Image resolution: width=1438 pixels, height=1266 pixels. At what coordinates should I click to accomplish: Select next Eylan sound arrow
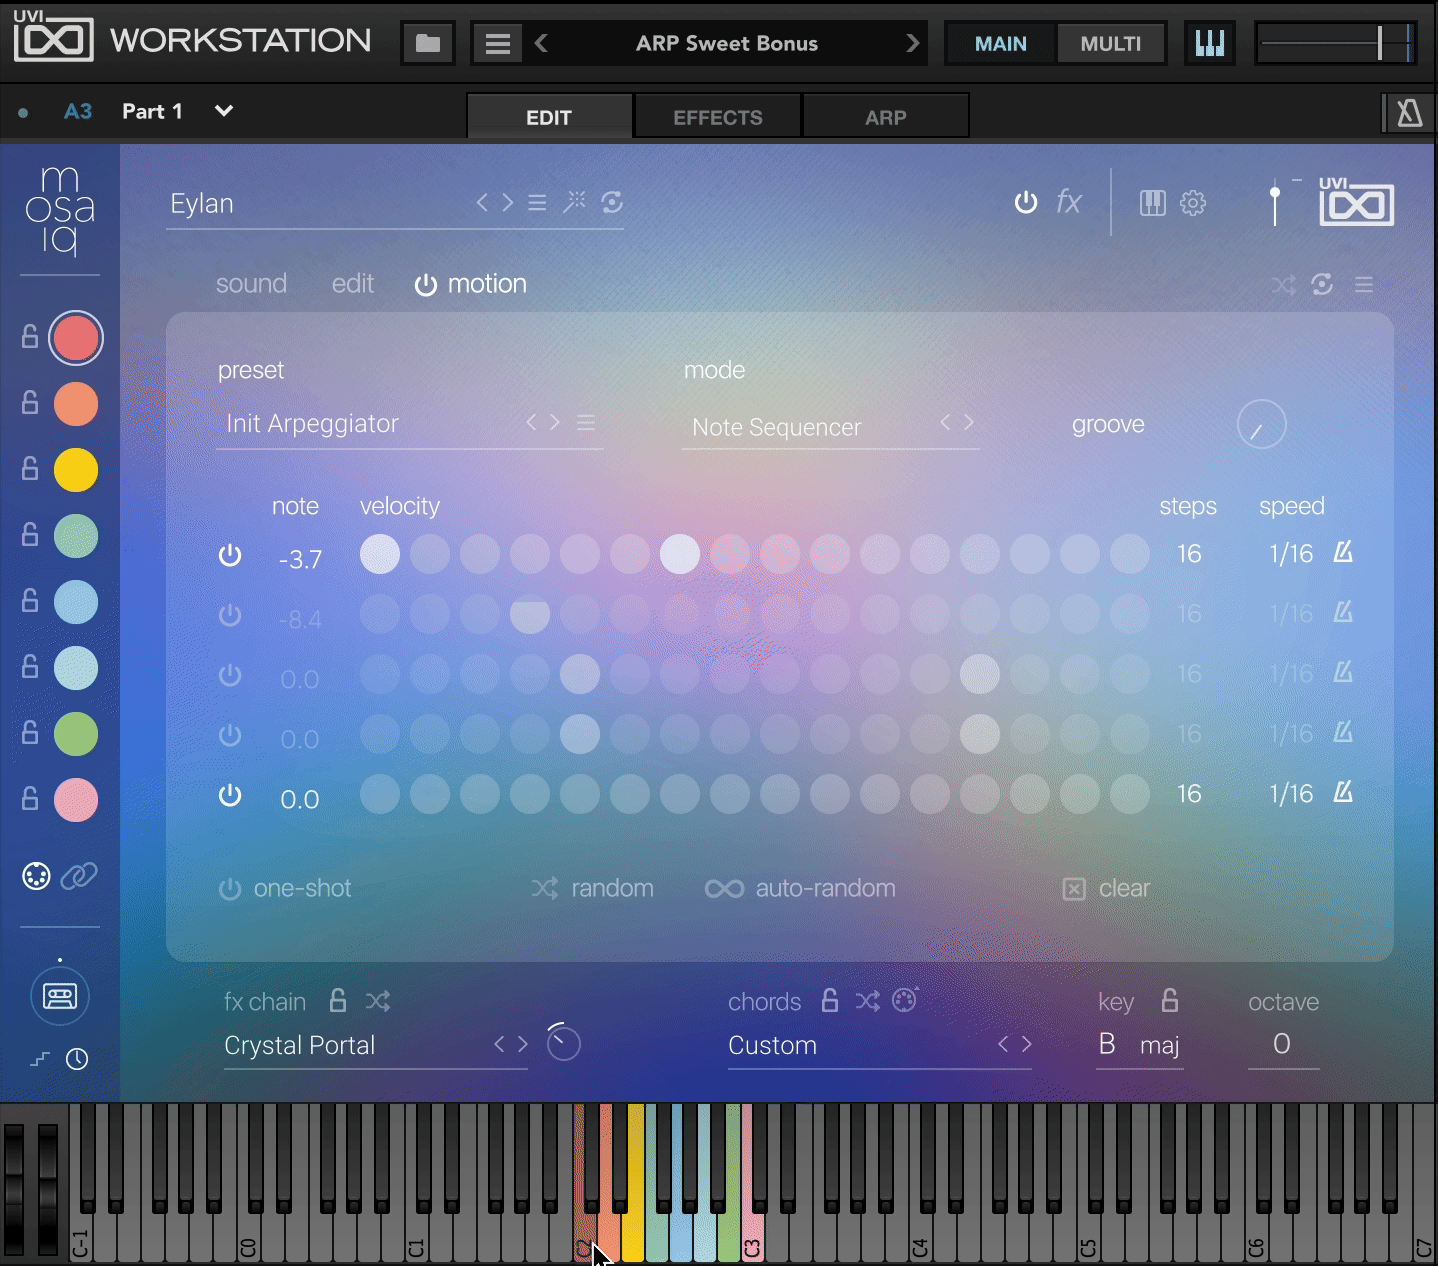tap(508, 202)
